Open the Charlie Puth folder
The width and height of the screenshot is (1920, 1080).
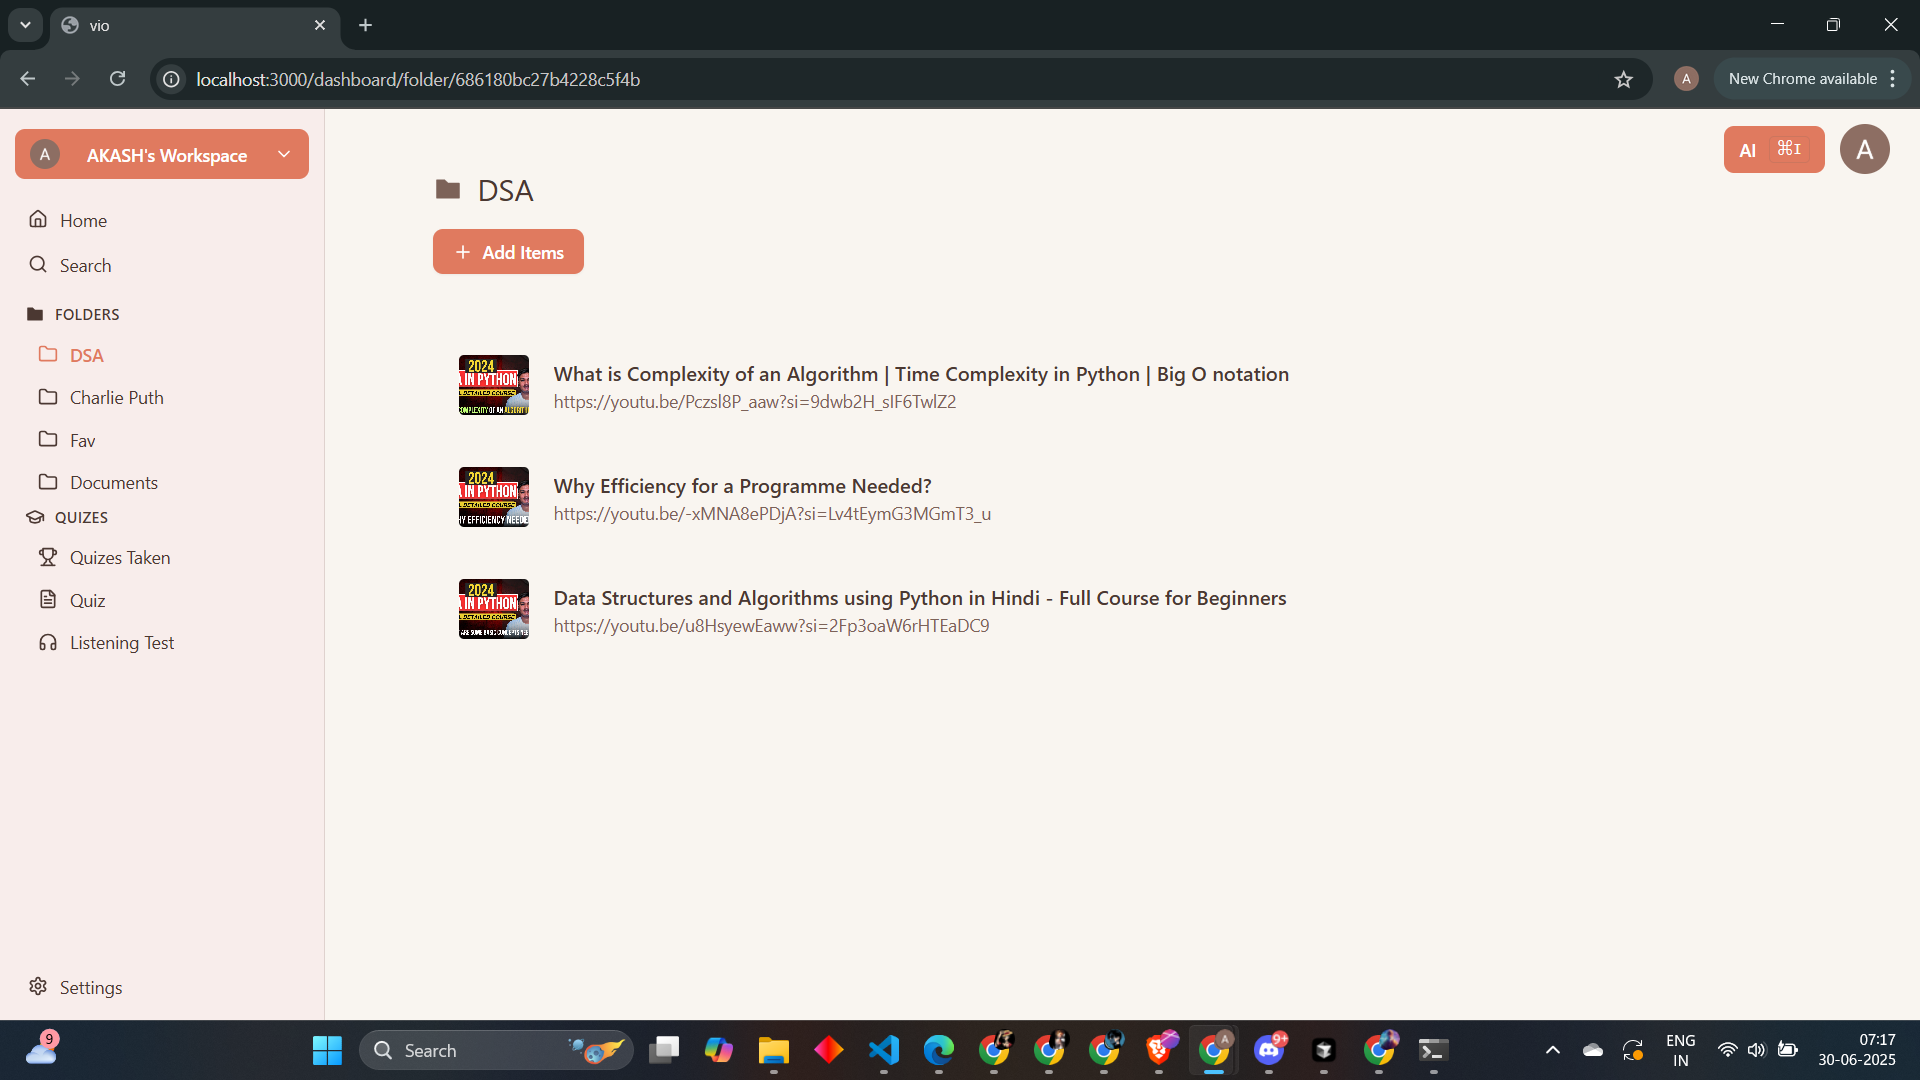click(116, 398)
